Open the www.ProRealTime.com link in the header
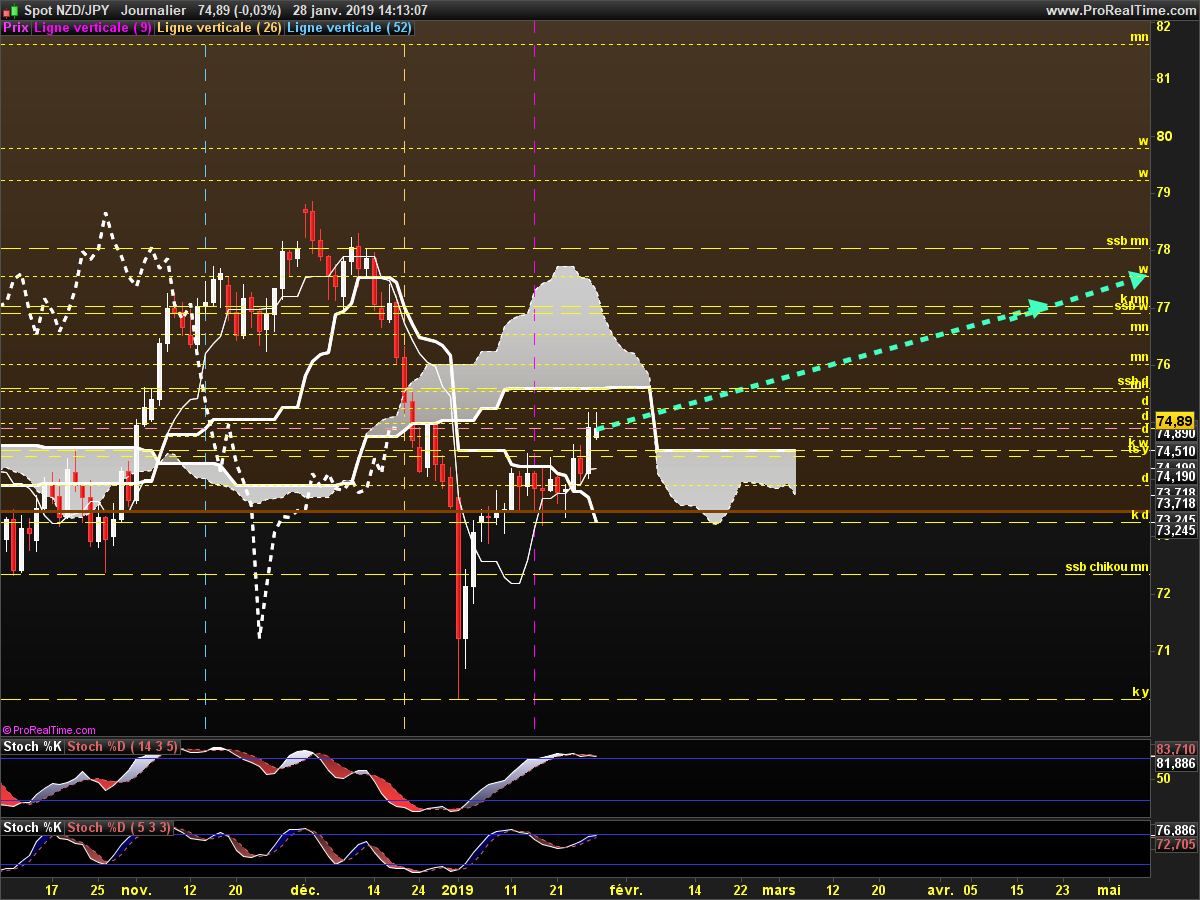Viewport: 1200px width, 900px height. click(x=1120, y=10)
